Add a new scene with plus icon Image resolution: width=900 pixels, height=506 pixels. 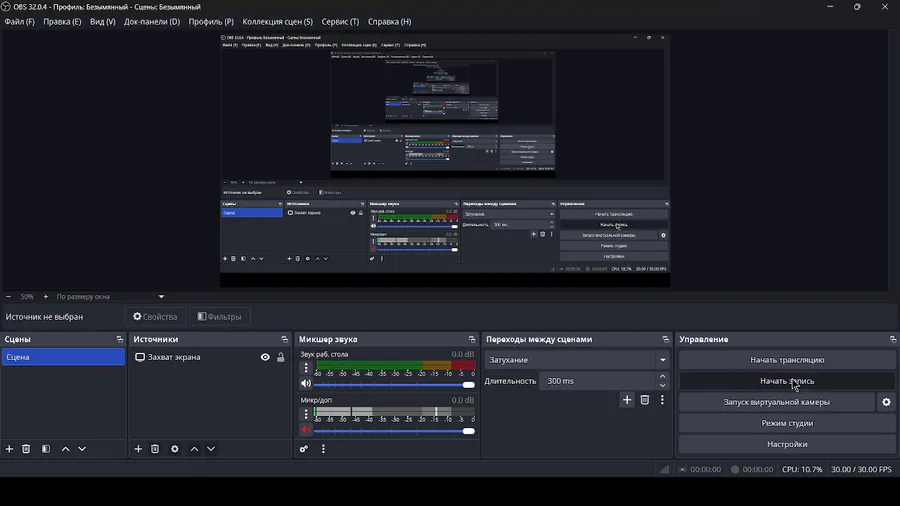coord(9,449)
